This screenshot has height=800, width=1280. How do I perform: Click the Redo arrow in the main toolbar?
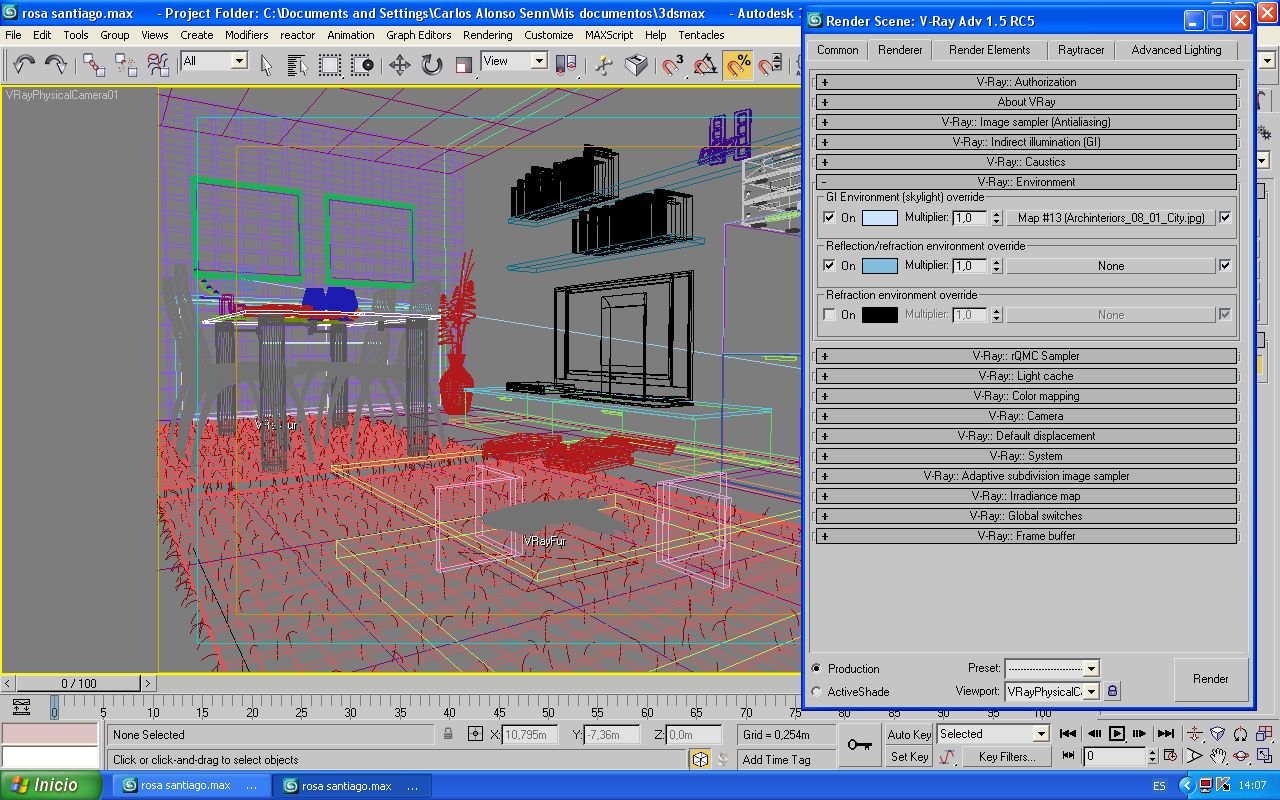pos(55,66)
